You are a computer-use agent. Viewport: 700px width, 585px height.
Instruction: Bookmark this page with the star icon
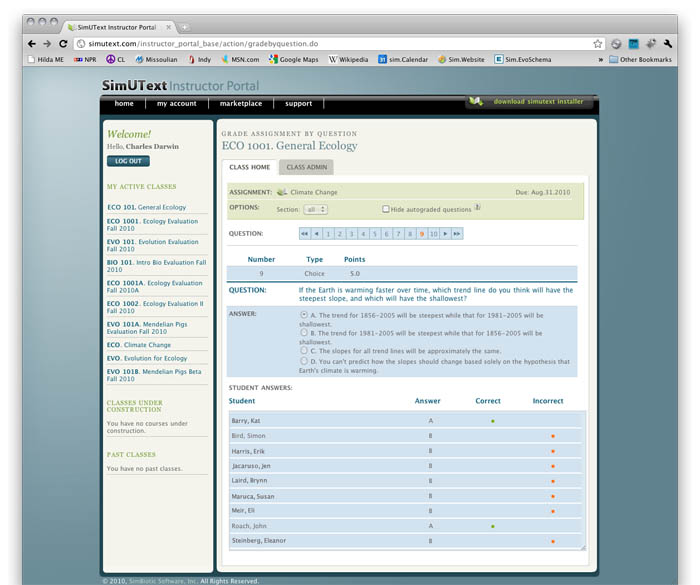597,44
